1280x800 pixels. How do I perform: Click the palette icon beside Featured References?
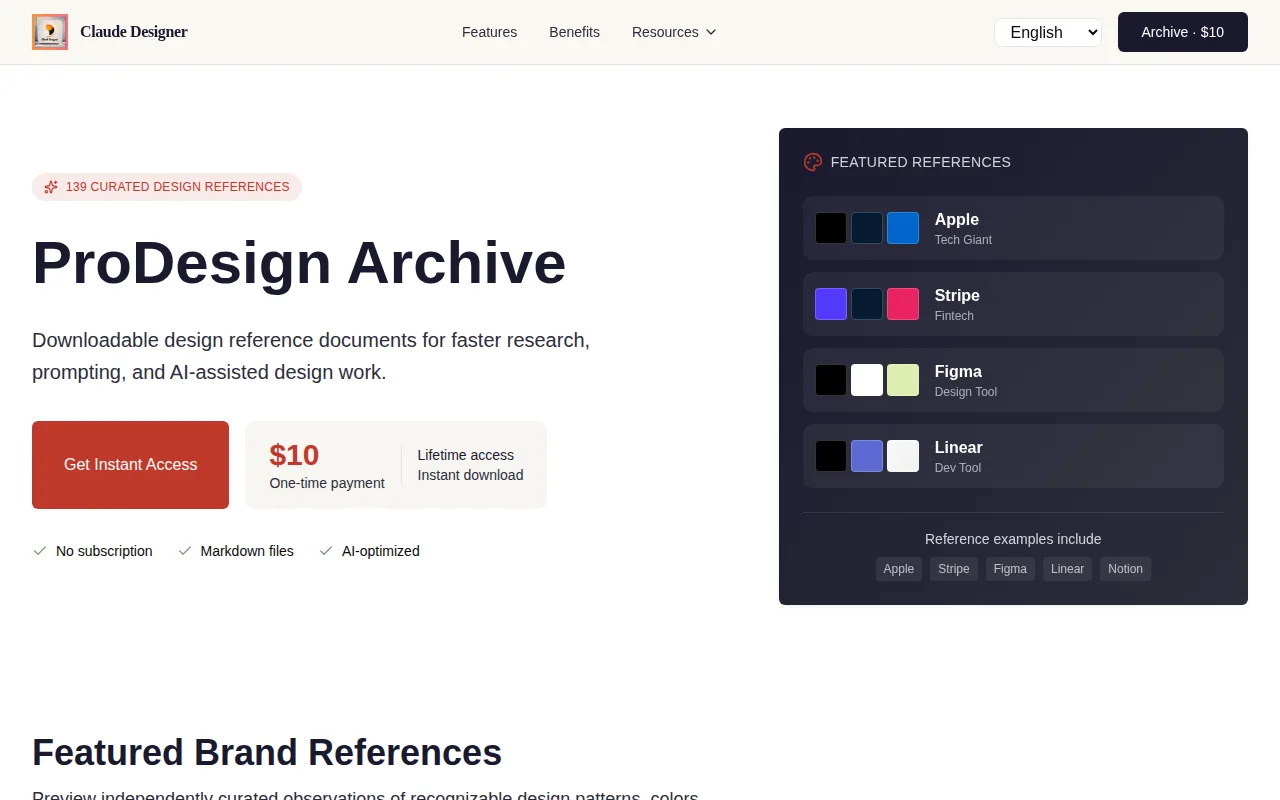pos(813,162)
